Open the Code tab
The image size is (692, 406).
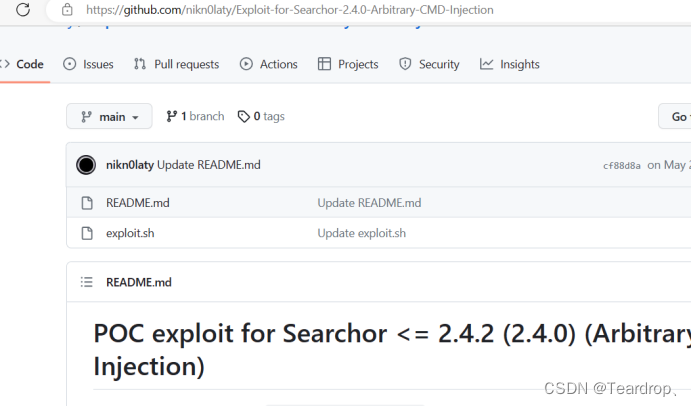pos(22,64)
